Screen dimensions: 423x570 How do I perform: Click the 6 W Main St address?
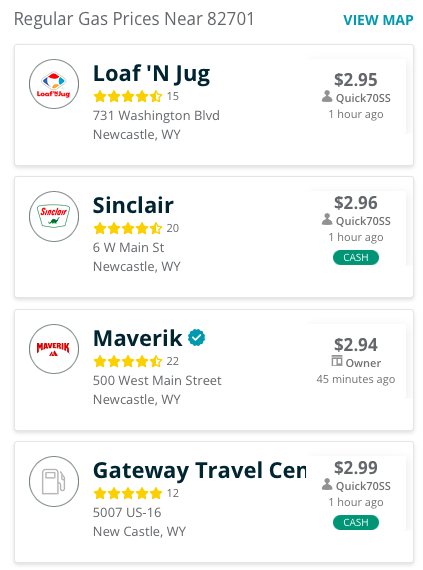pos(129,248)
